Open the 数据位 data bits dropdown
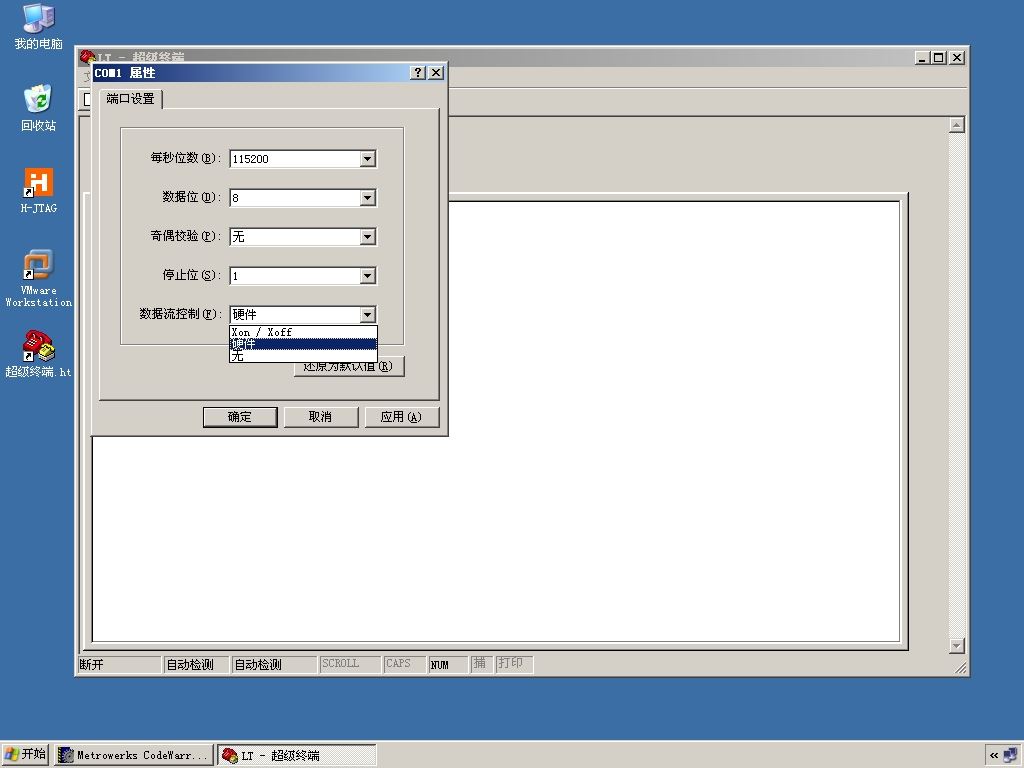Viewport: 1024px width, 768px height. point(368,198)
